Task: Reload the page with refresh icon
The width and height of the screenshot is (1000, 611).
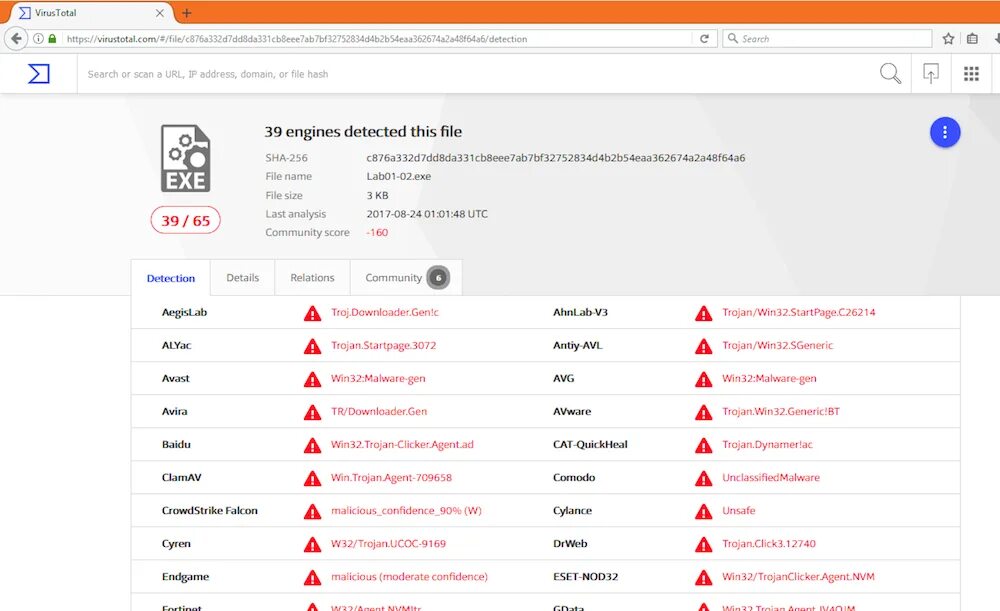Action: click(x=705, y=39)
